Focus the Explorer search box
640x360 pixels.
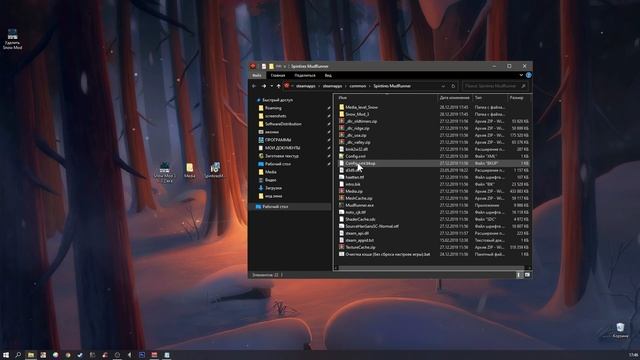495,86
